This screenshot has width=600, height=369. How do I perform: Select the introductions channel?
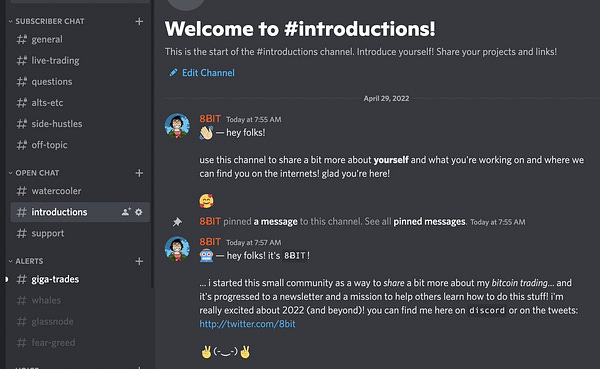(x=80, y=212)
